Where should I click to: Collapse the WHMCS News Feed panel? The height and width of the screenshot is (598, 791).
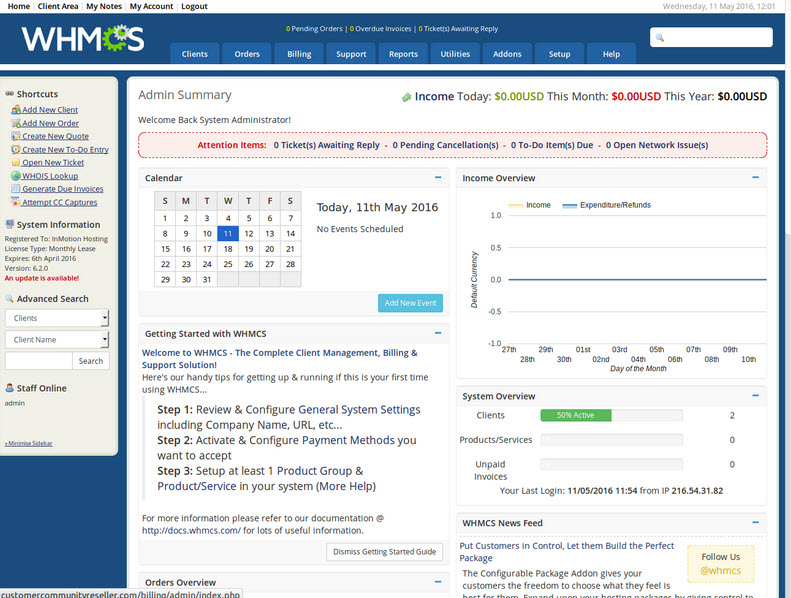[755, 522]
